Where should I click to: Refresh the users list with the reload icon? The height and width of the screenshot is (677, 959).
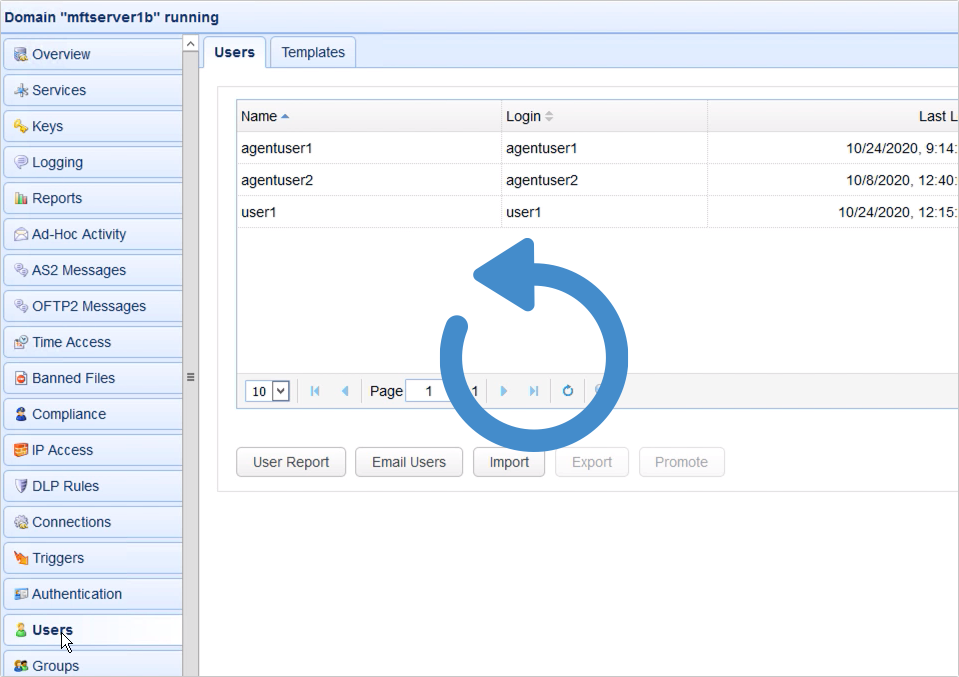point(567,391)
